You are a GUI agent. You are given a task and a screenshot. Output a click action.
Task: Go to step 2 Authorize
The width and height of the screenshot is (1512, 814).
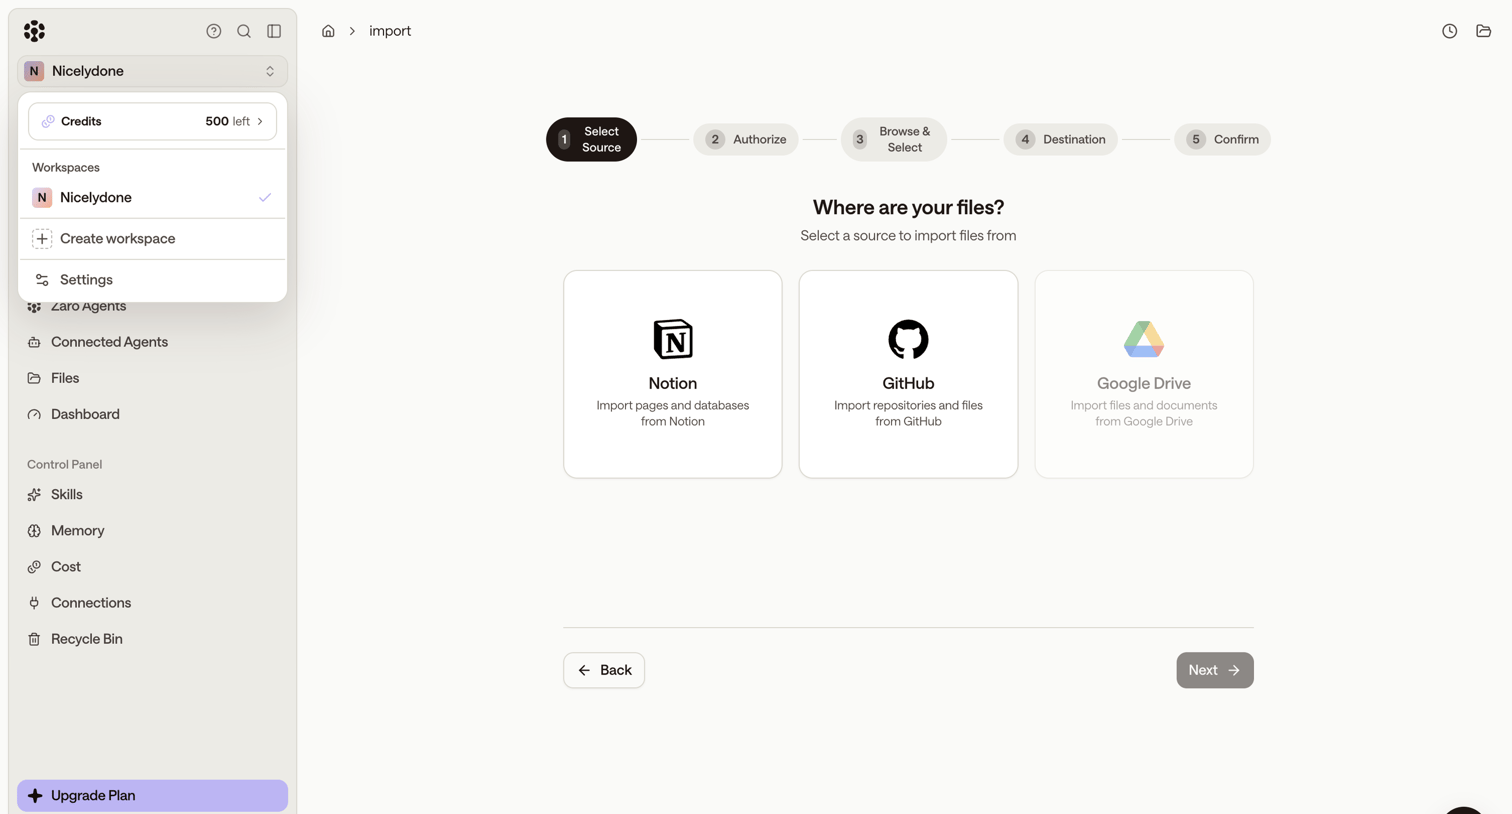coord(746,139)
